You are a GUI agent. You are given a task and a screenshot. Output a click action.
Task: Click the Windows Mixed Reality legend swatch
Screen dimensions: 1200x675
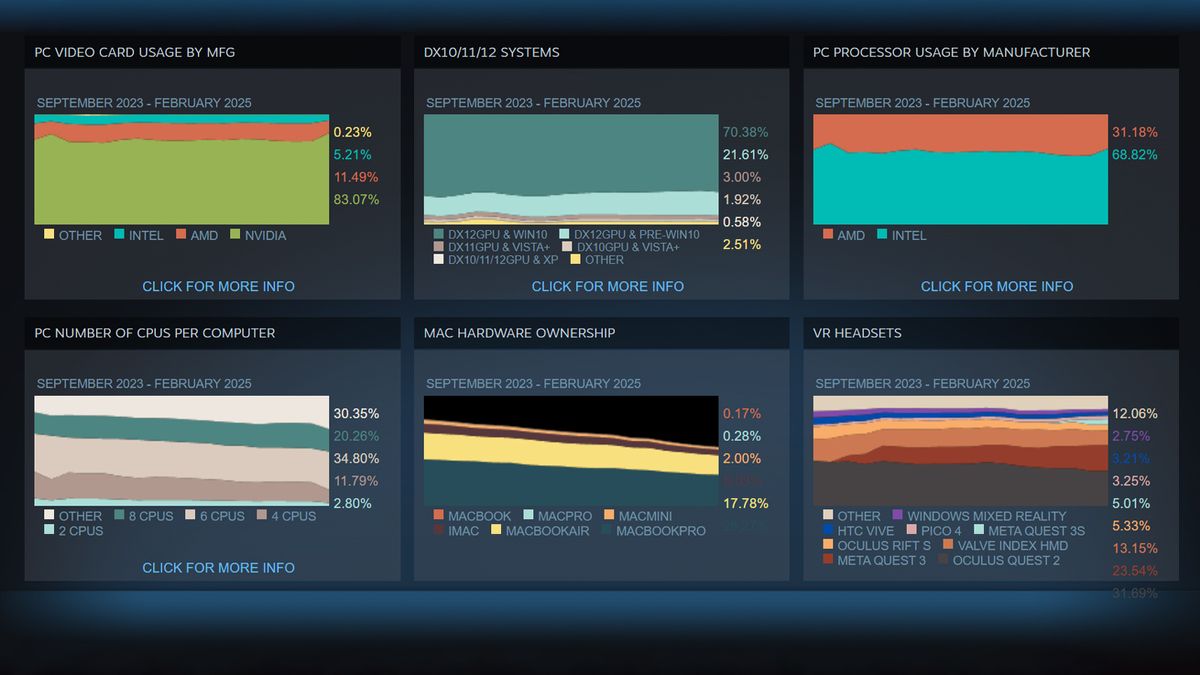pyautogui.click(x=897, y=517)
